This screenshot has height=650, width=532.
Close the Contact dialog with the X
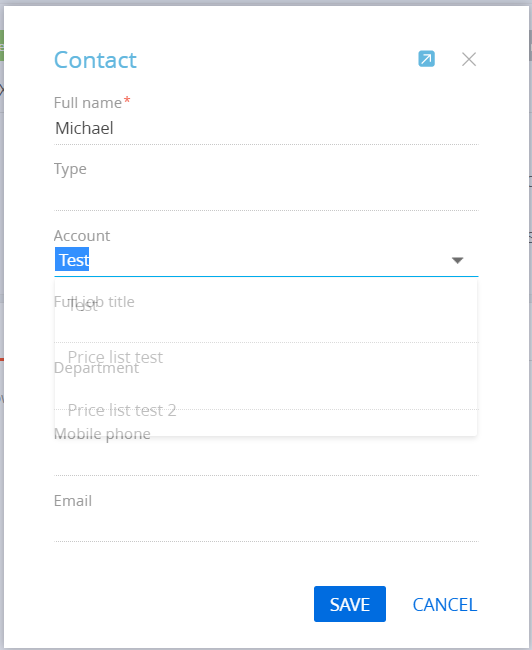point(469,59)
